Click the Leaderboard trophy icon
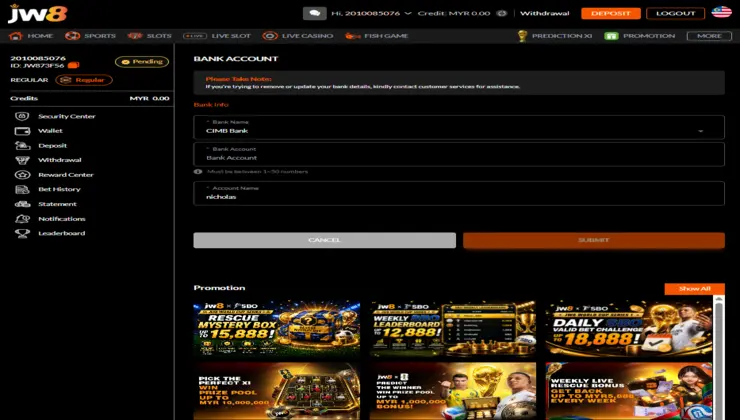Image resolution: width=740 pixels, height=420 pixels. click(22, 233)
